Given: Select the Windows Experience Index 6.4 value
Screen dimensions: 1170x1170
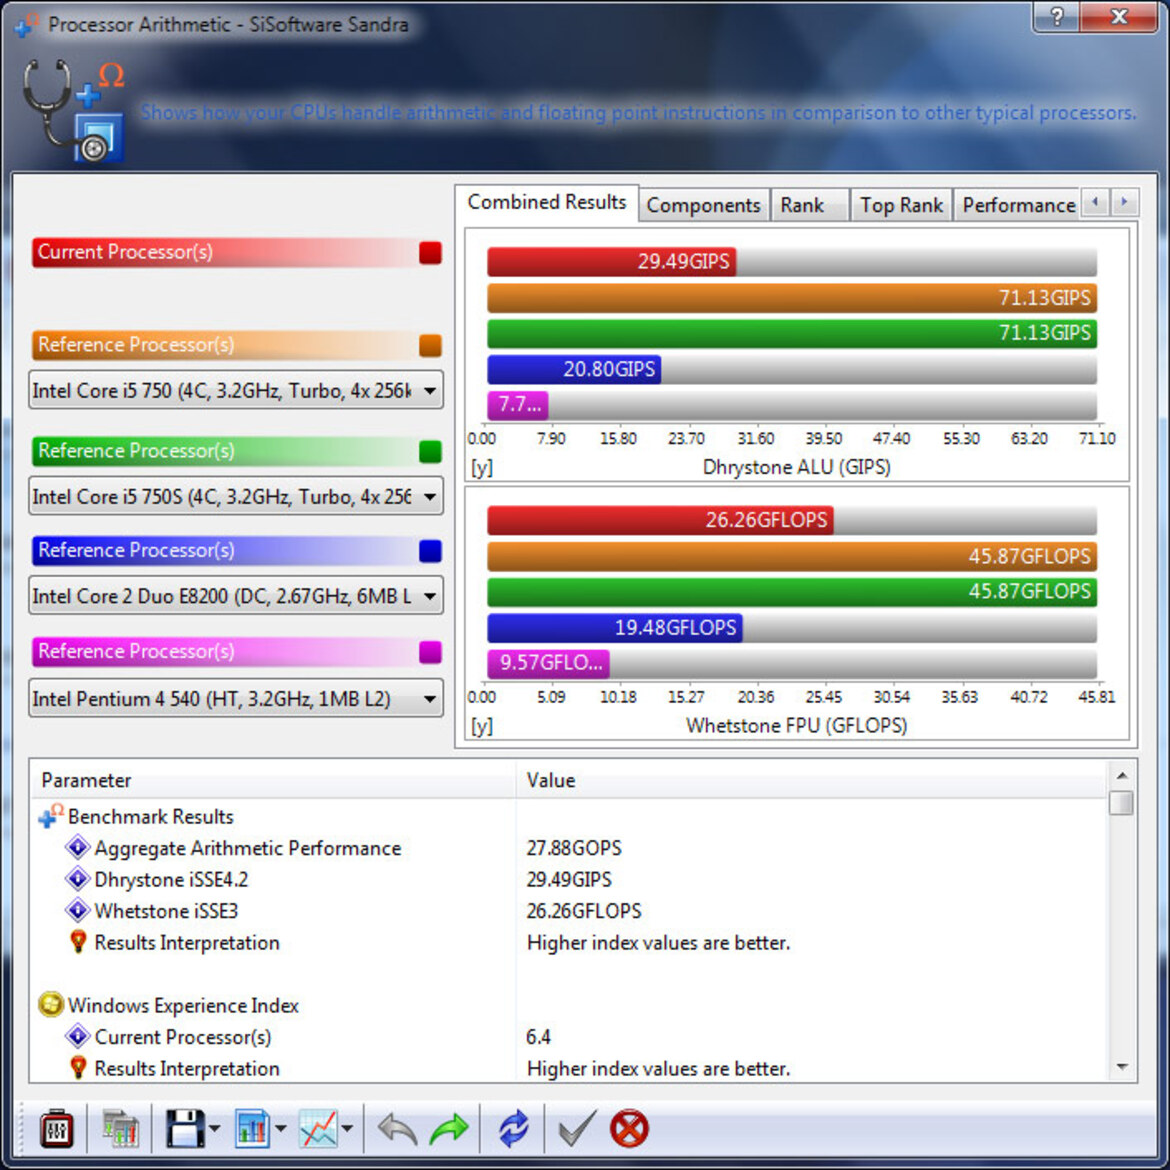Looking at the screenshot, I should point(538,1036).
